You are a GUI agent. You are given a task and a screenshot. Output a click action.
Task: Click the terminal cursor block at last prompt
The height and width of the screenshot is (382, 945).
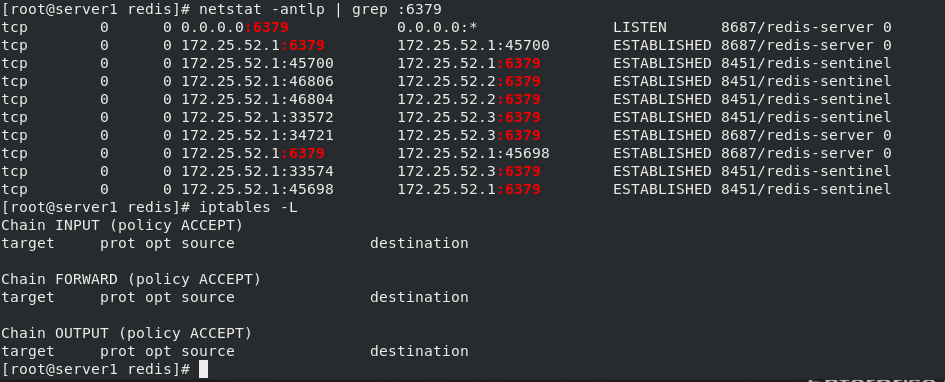pos(203,369)
